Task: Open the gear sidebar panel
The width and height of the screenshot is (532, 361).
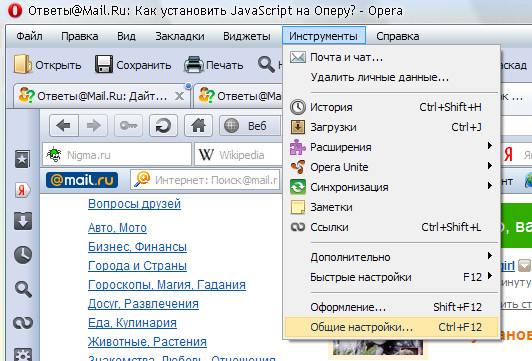Action: click(x=23, y=354)
